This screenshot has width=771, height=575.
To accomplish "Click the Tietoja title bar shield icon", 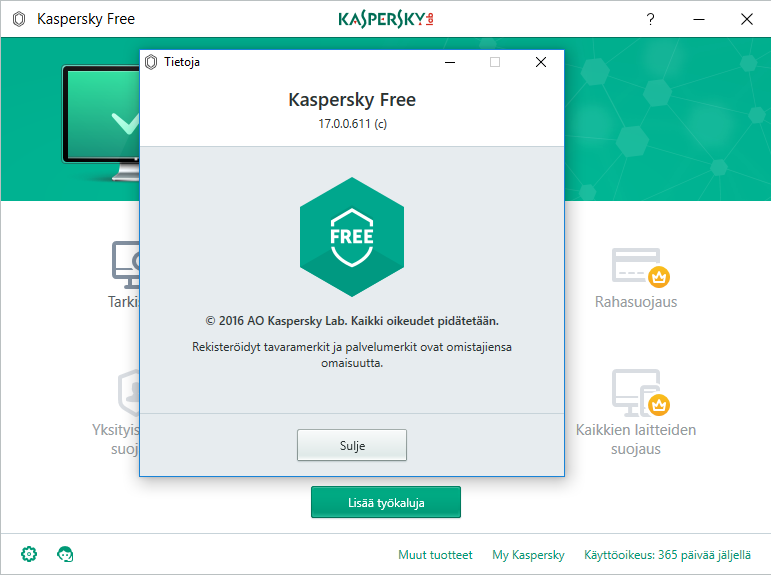I will pyautogui.click(x=151, y=62).
